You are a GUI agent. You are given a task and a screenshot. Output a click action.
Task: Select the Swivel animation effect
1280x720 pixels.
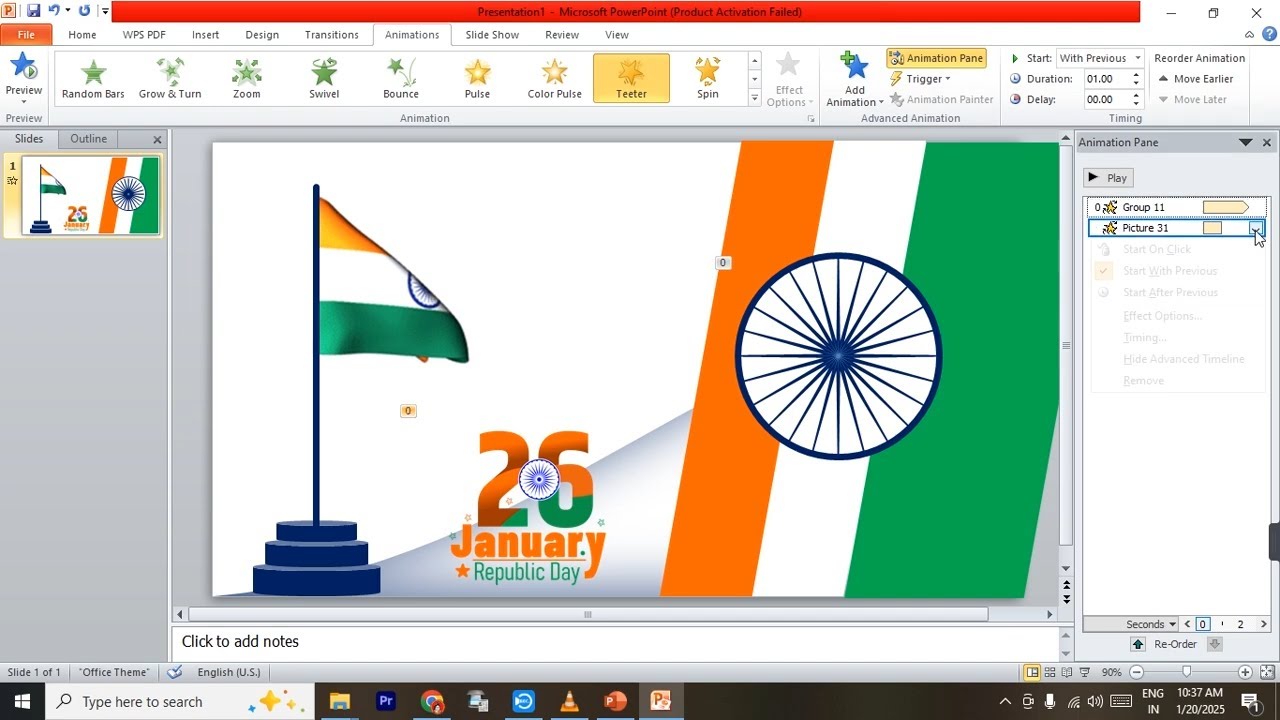pos(324,78)
